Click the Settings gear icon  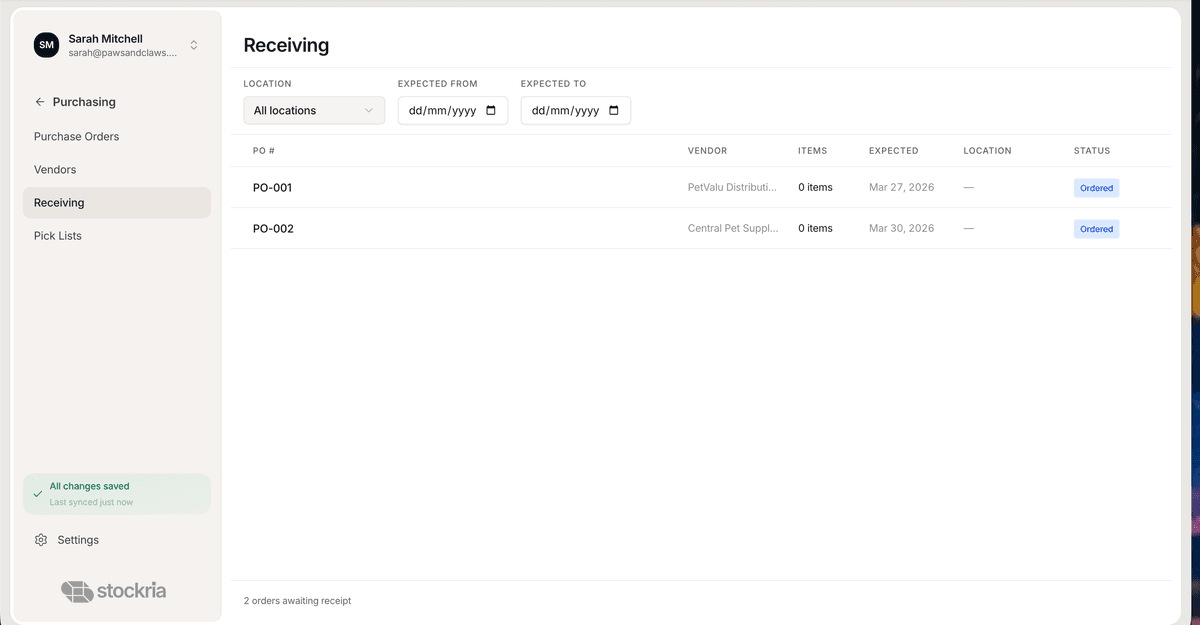pos(40,540)
